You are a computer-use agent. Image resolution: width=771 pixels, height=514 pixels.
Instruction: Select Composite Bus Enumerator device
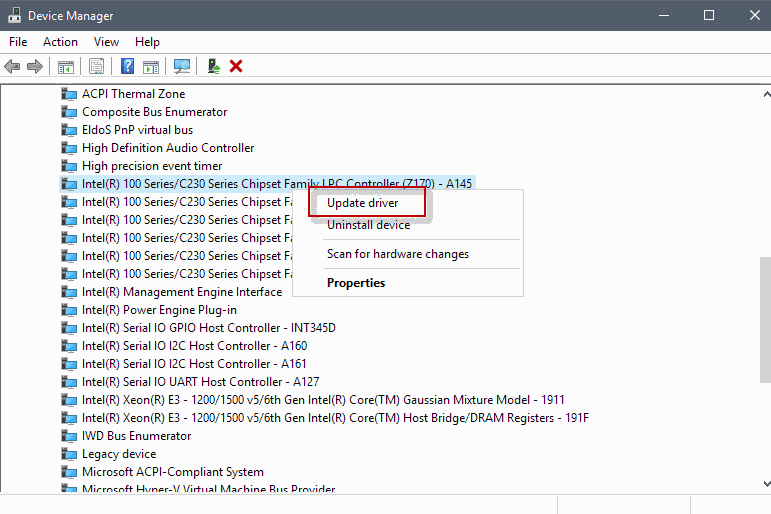pyautogui.click(x=154, y=112)
